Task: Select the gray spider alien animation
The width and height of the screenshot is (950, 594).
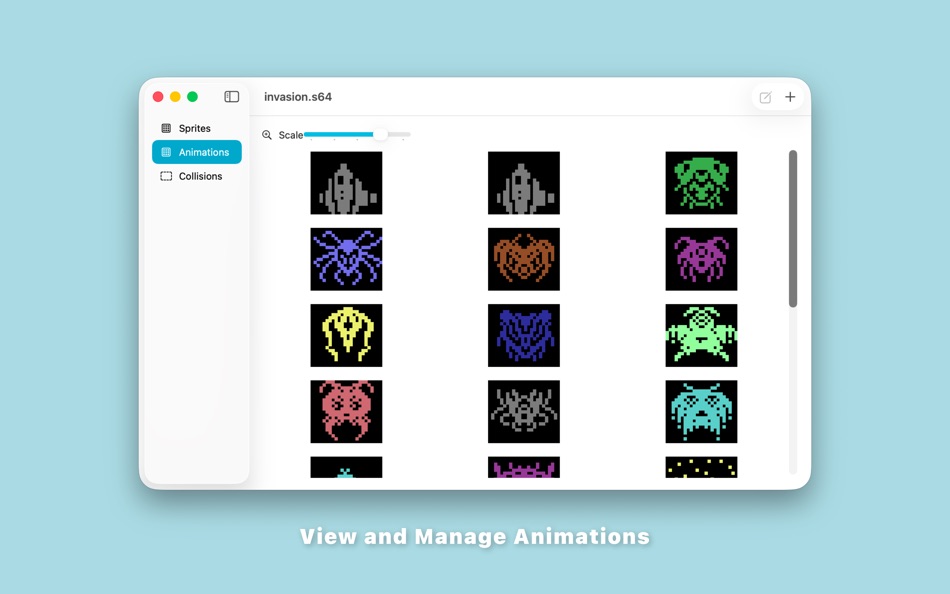Action: [524, 412]
